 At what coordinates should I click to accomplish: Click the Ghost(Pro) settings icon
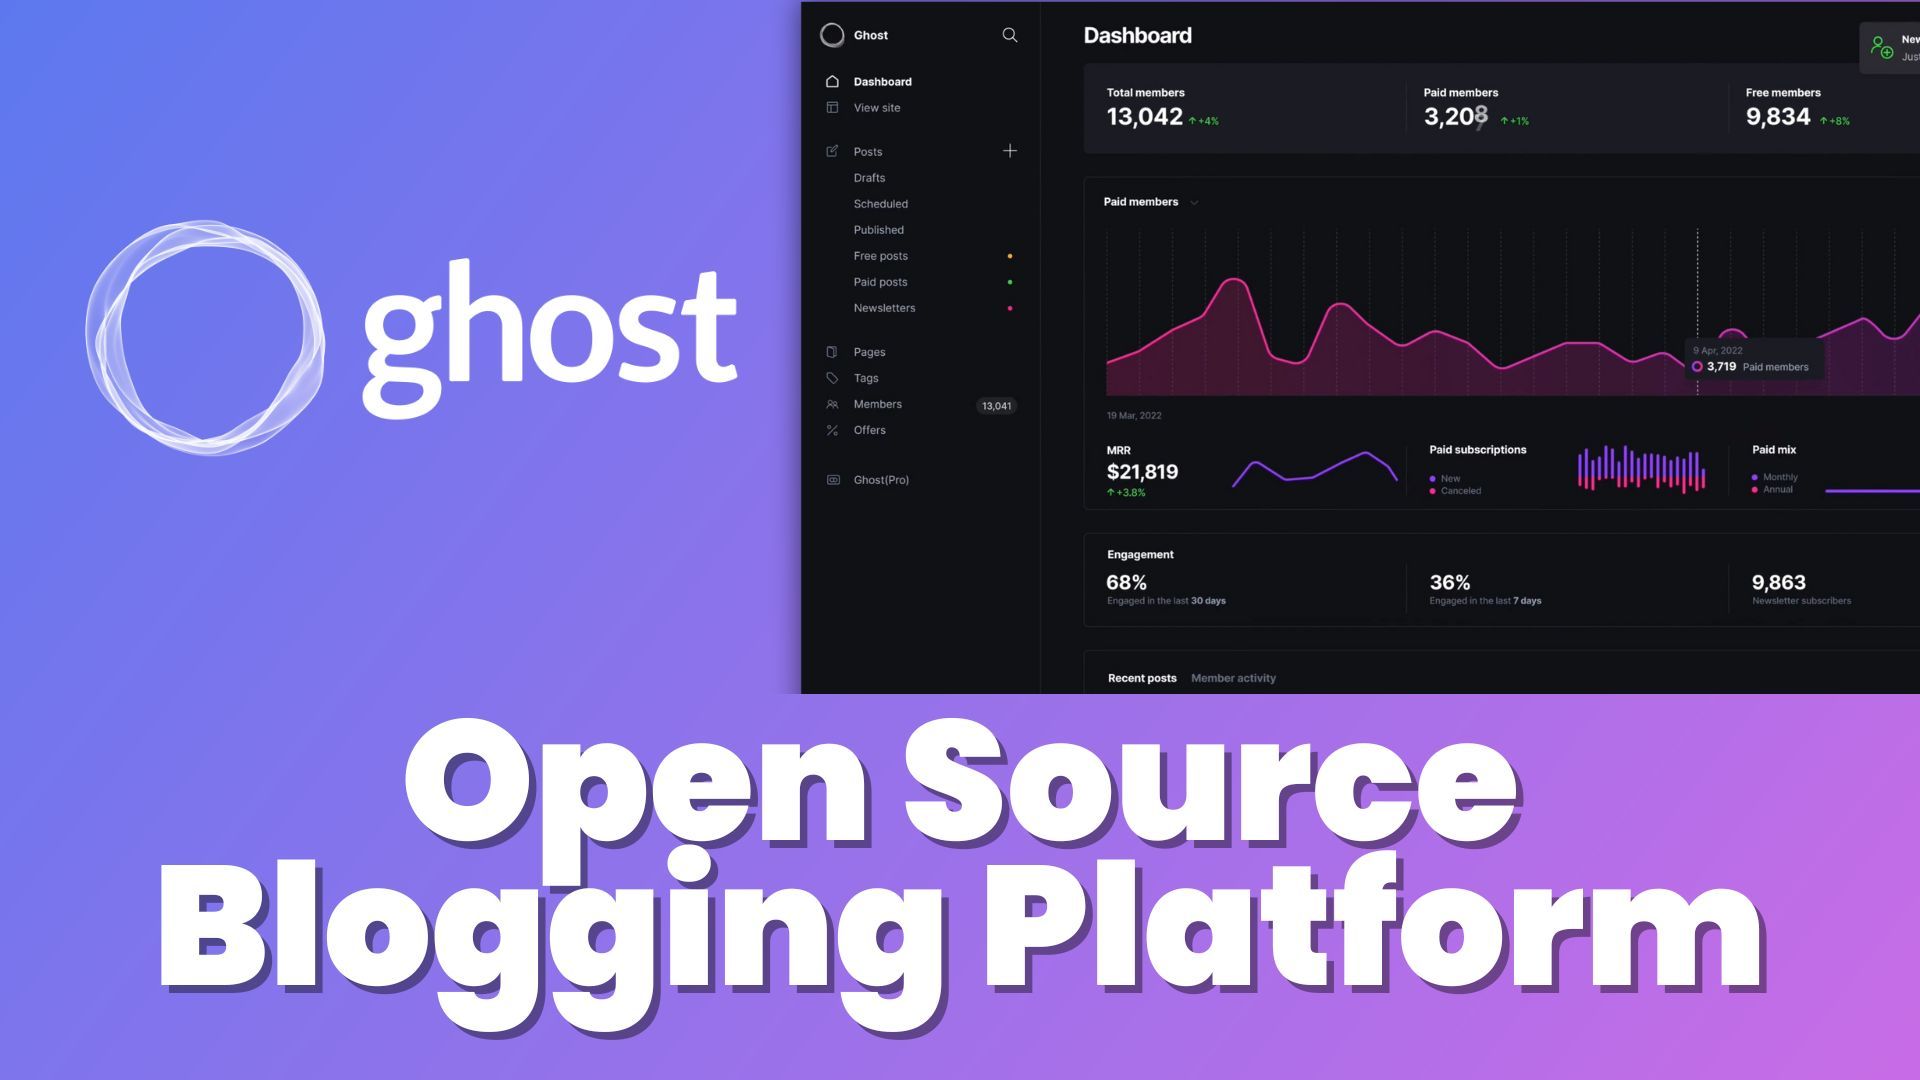coord(832,479)
